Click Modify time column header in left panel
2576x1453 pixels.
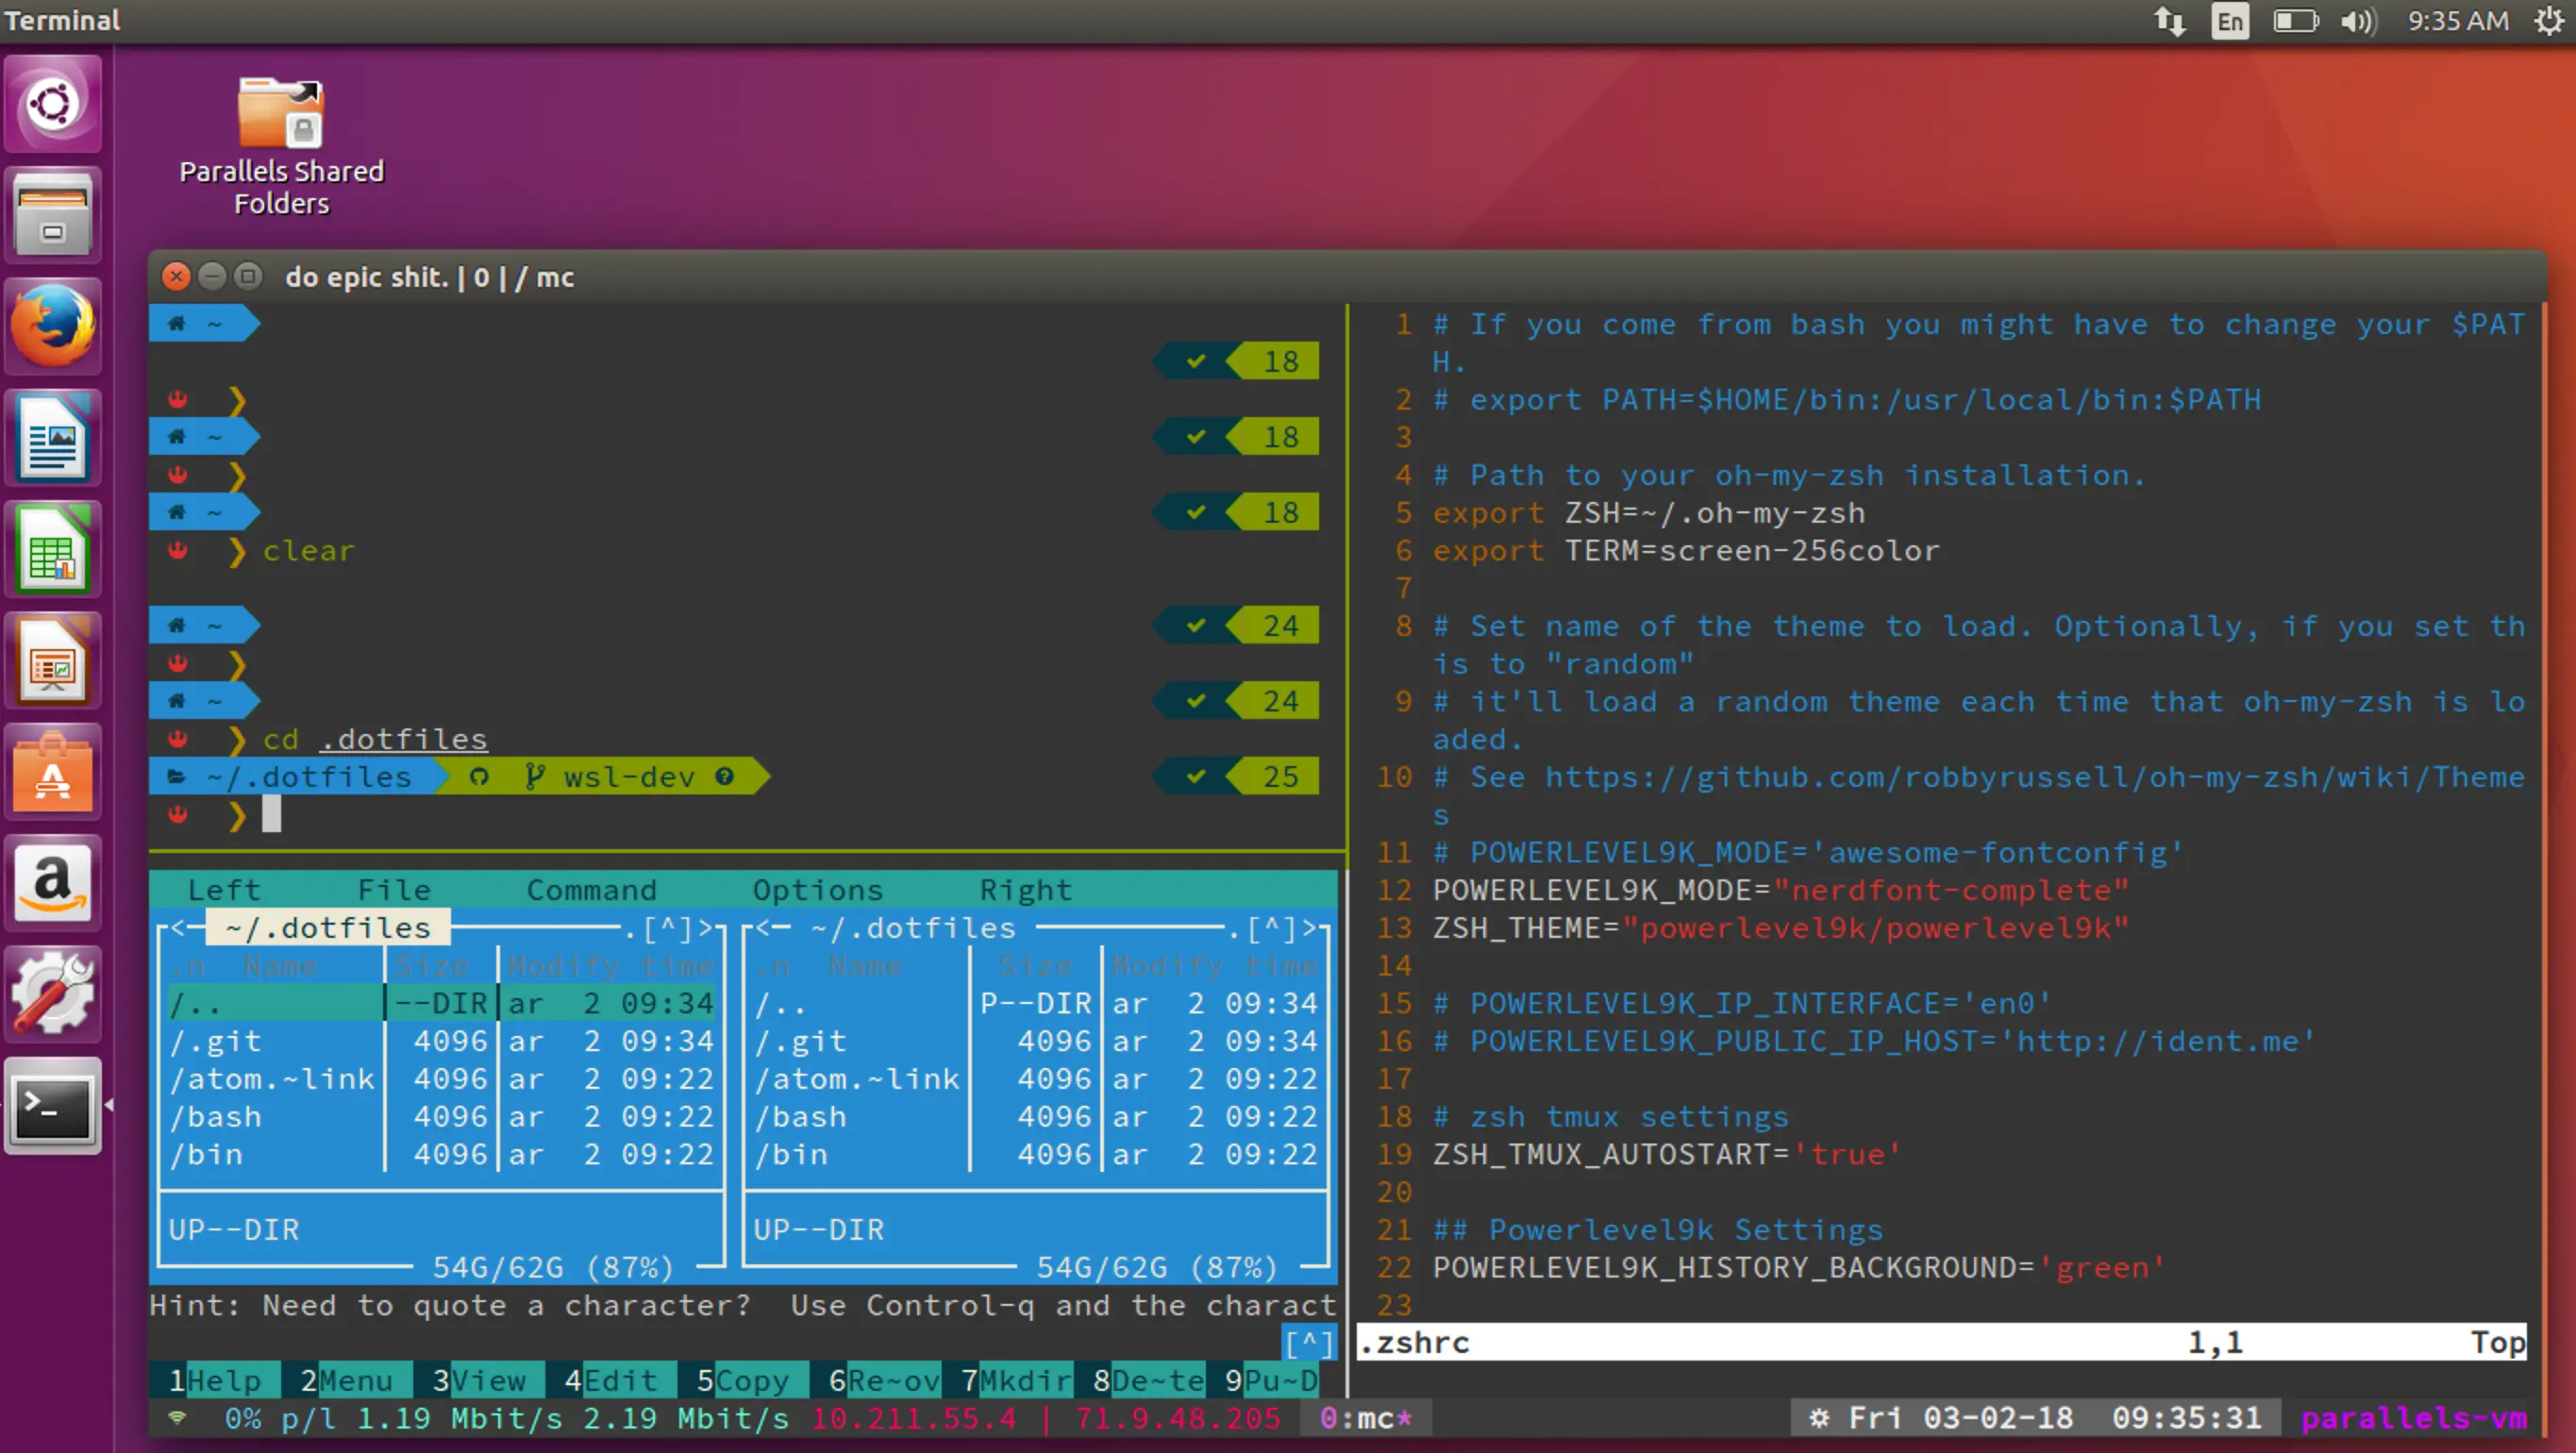point(610,966)
